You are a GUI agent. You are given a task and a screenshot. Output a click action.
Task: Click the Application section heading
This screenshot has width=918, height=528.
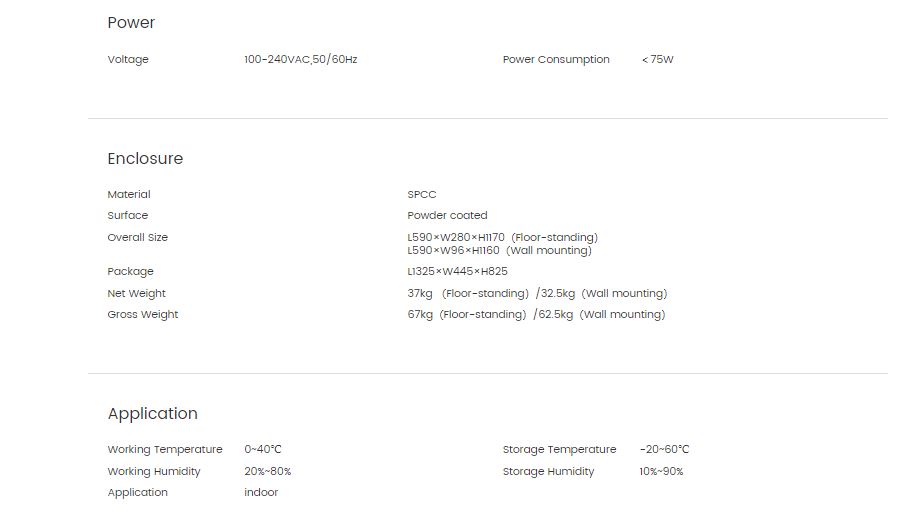153,414
